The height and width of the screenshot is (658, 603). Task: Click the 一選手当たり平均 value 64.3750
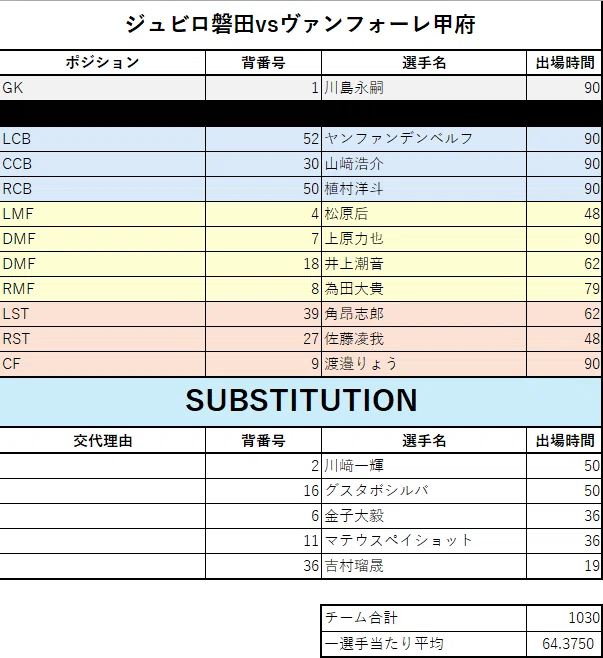tap(564, 644)
